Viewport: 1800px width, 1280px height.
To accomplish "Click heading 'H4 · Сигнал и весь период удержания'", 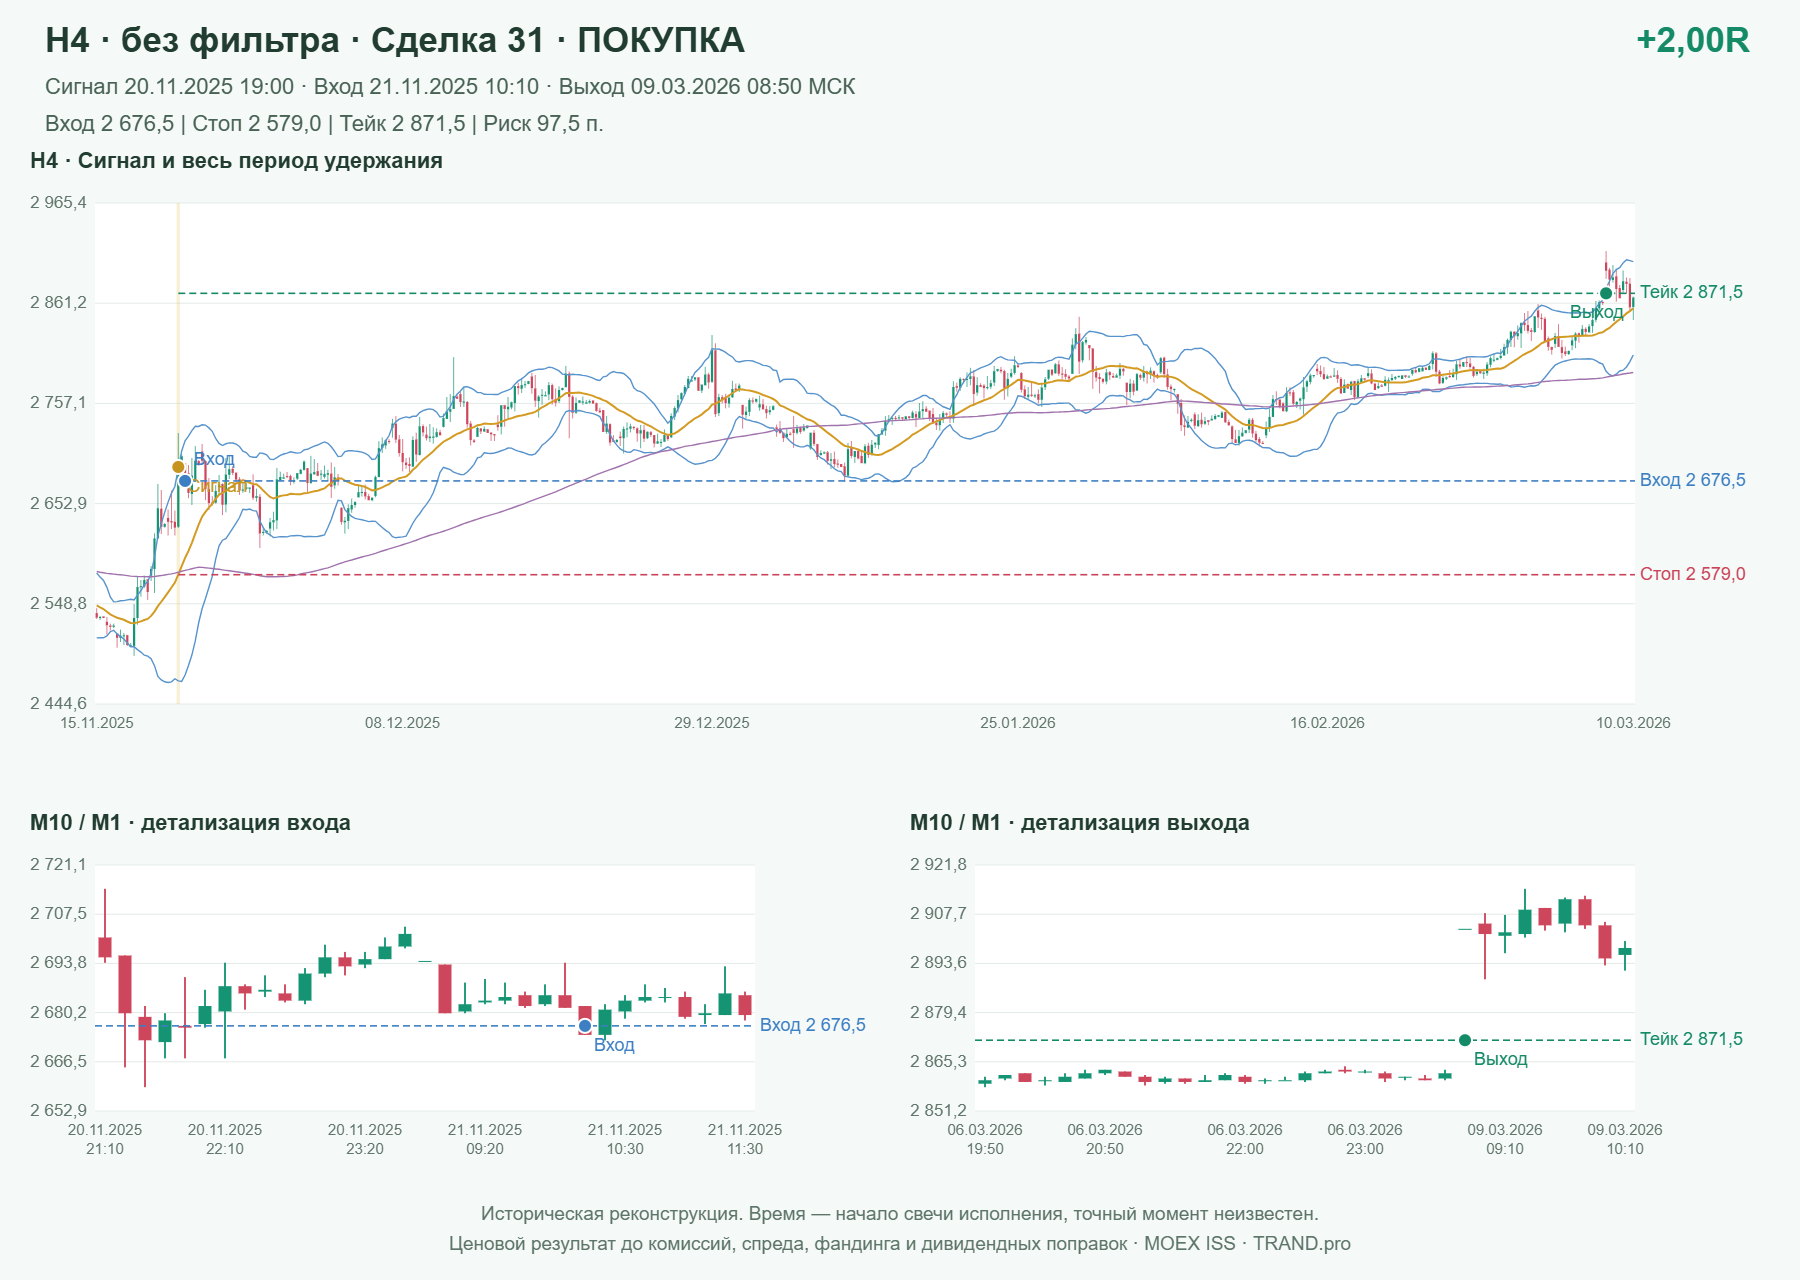I will 236,161.
